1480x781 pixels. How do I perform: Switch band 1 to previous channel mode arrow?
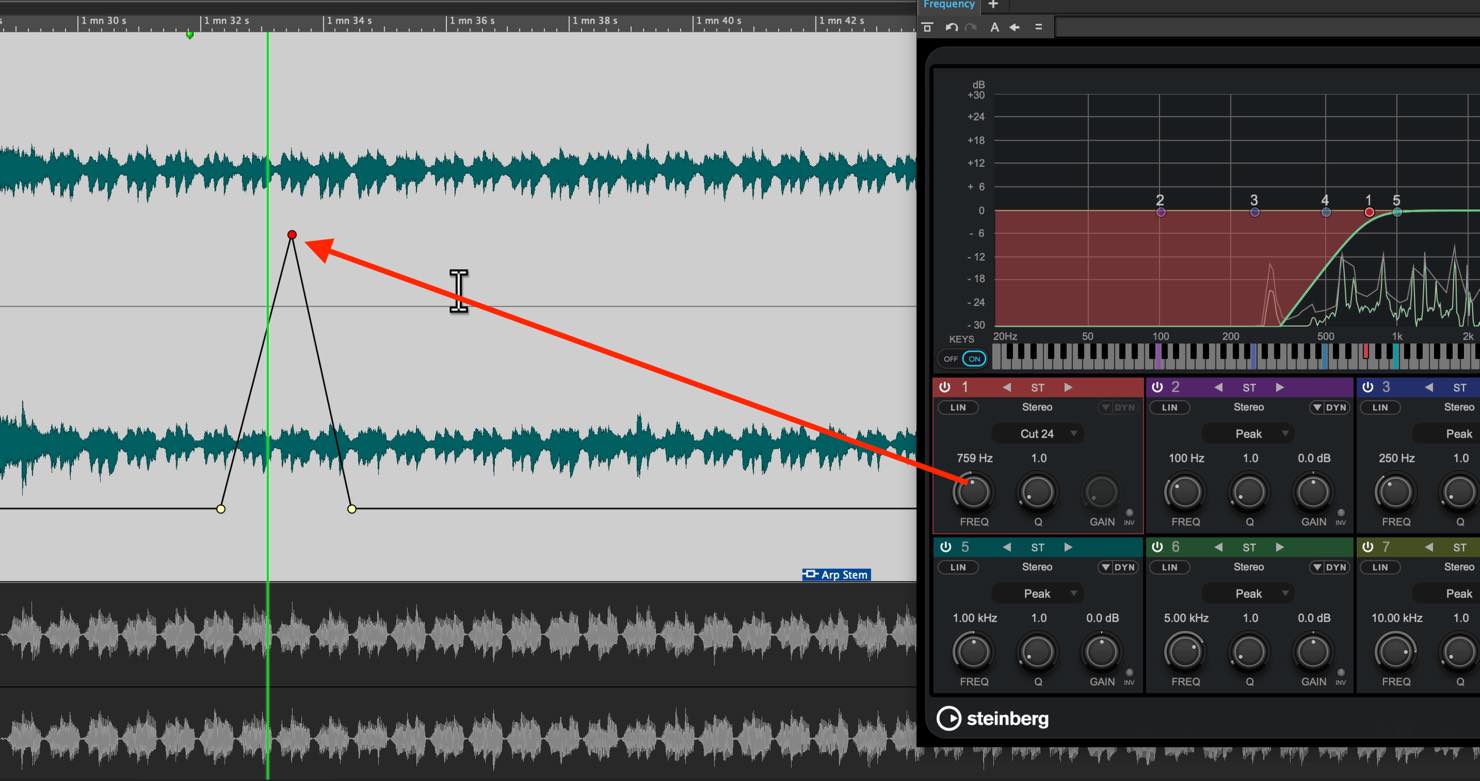point(1007,387)
